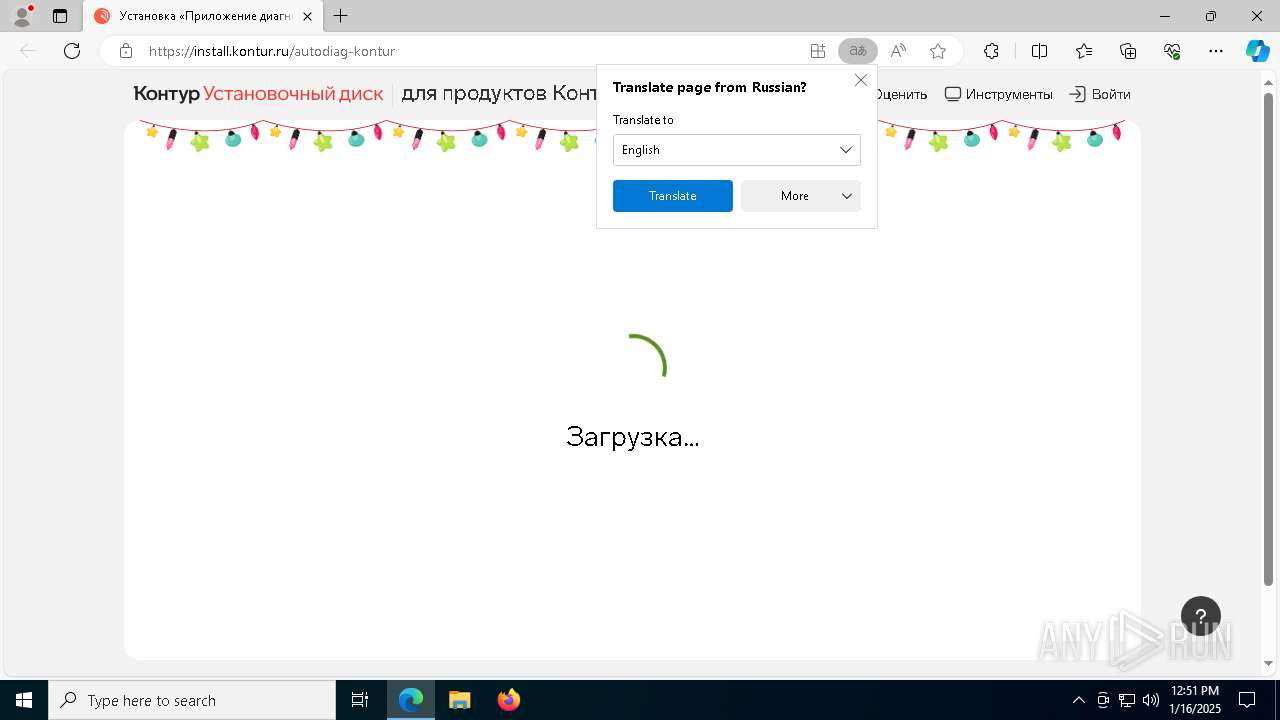
Task: Open Collections panel
Action: click(1128, 51)
